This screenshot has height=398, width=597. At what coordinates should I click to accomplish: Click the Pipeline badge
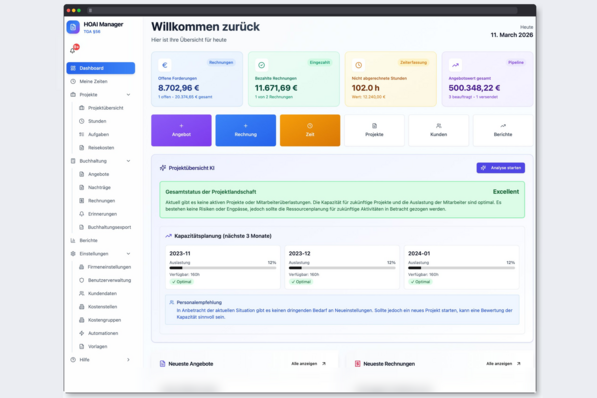pos(516,62)
